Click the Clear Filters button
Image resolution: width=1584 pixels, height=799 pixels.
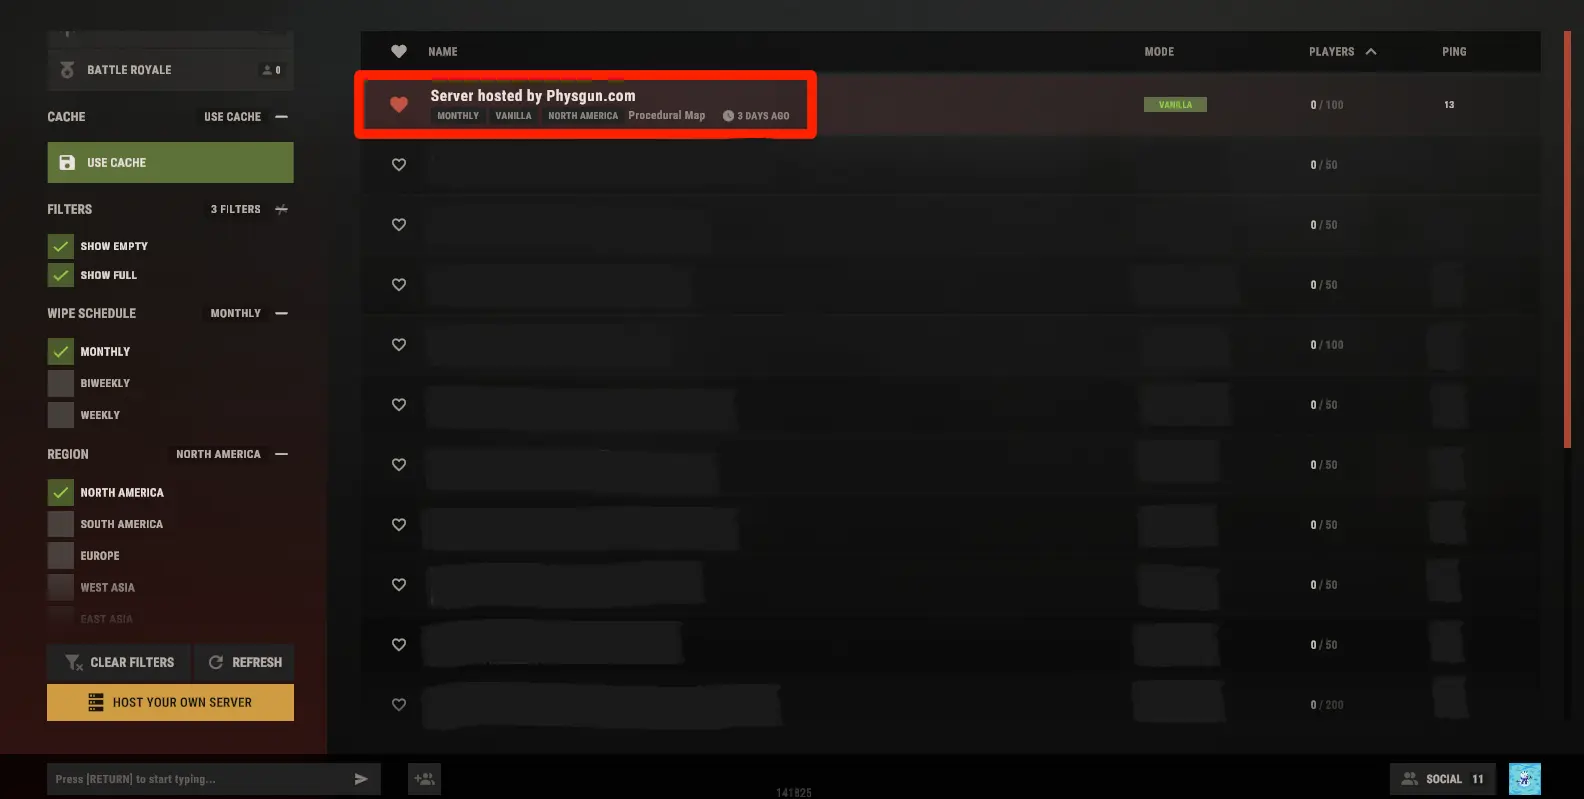pos(119,662)
